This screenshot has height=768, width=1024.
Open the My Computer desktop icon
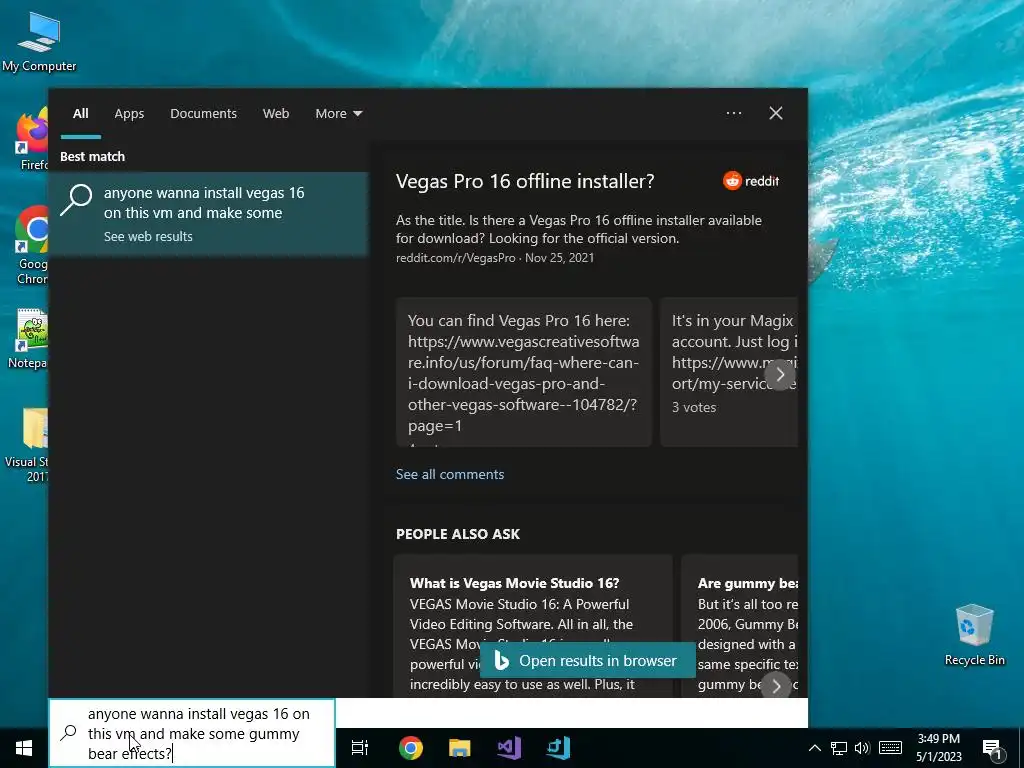tap(39, 42)
